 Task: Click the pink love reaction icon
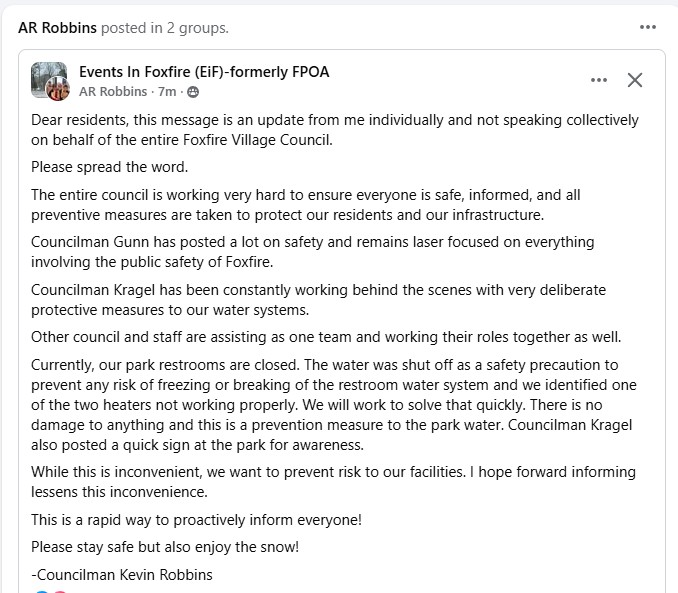[x=58, y=592]
